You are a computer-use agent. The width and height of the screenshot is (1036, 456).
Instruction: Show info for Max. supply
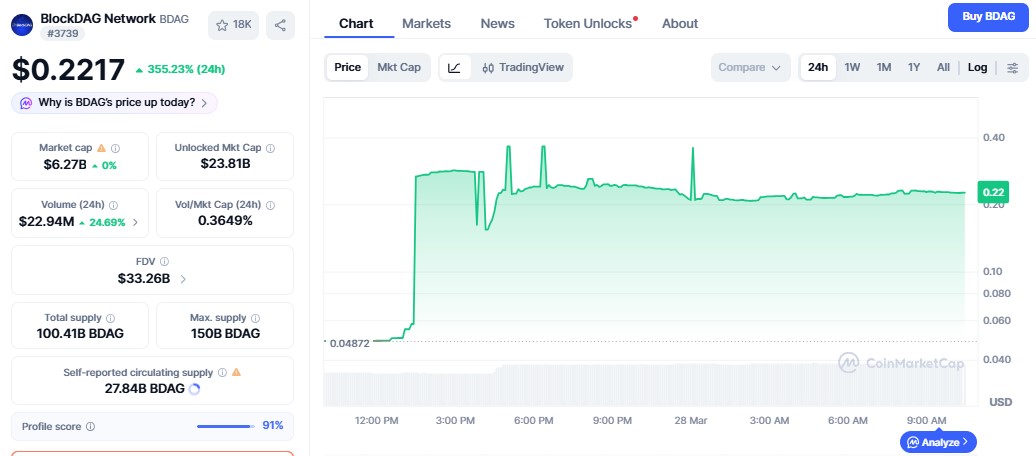click(256, 318)
